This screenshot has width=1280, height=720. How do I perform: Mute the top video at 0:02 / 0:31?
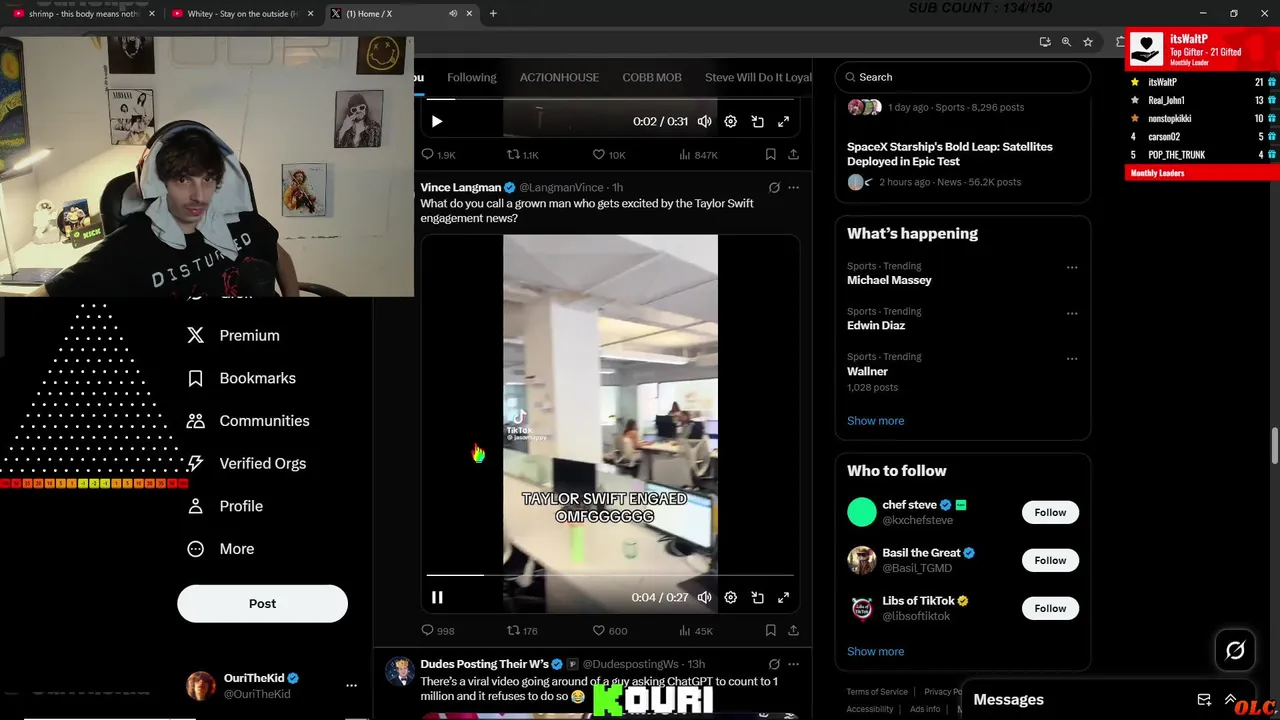coord(705,121)
